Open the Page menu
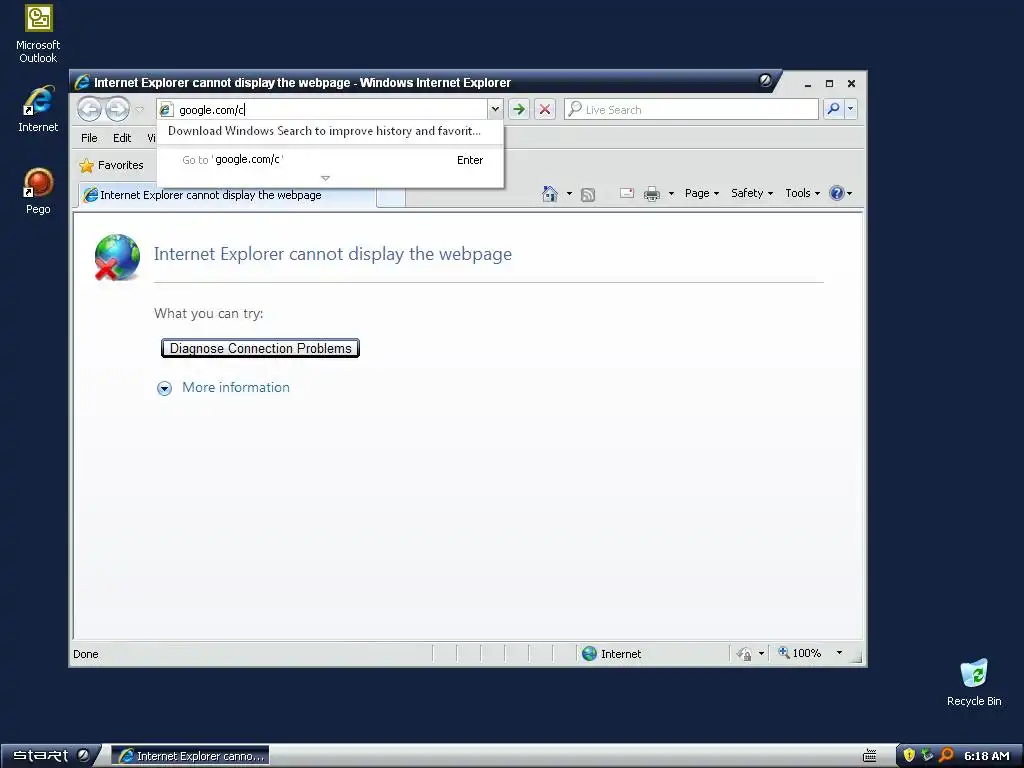Screen dimensions: 1024x768 point(701,193)
